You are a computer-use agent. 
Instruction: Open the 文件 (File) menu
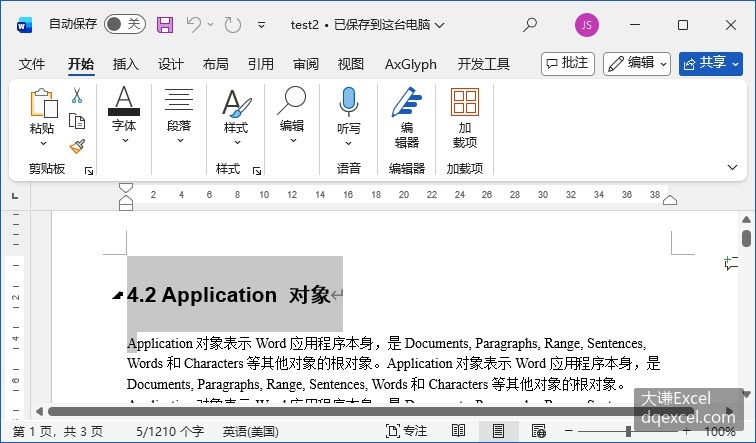tap(32, 64)
